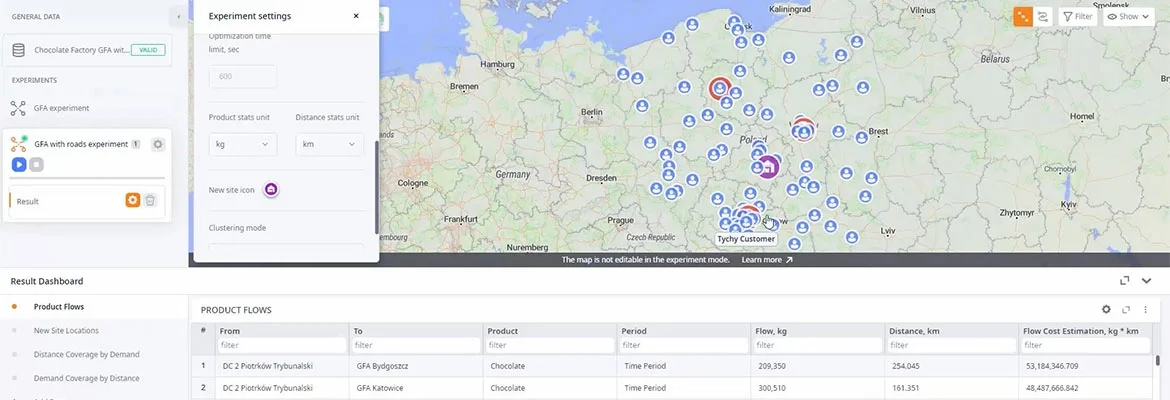The image size is (1170, 400).
Task: Select the New Site Locations tab
Action: pyautogui.click(x=66, y=330)
